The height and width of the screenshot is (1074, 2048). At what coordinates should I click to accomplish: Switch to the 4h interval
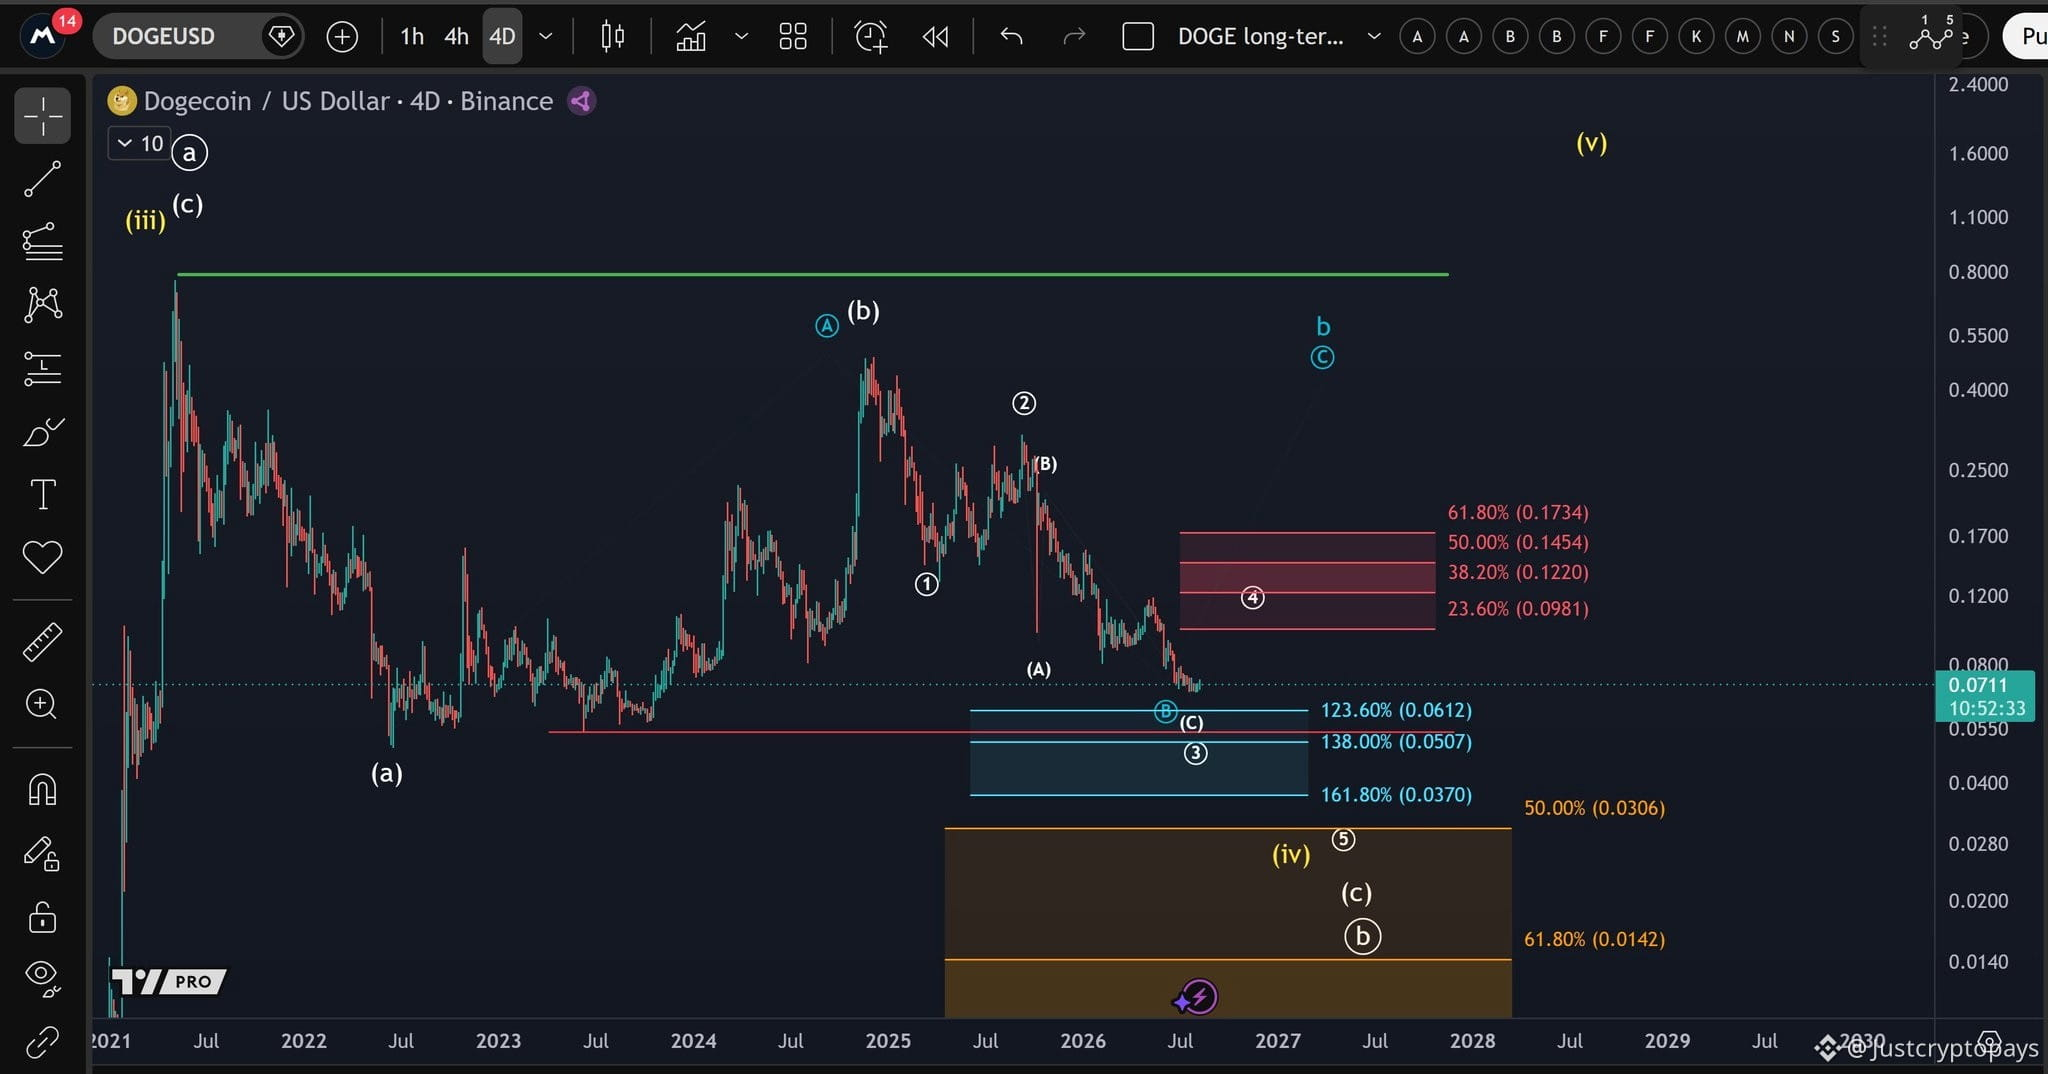point(456,37)
